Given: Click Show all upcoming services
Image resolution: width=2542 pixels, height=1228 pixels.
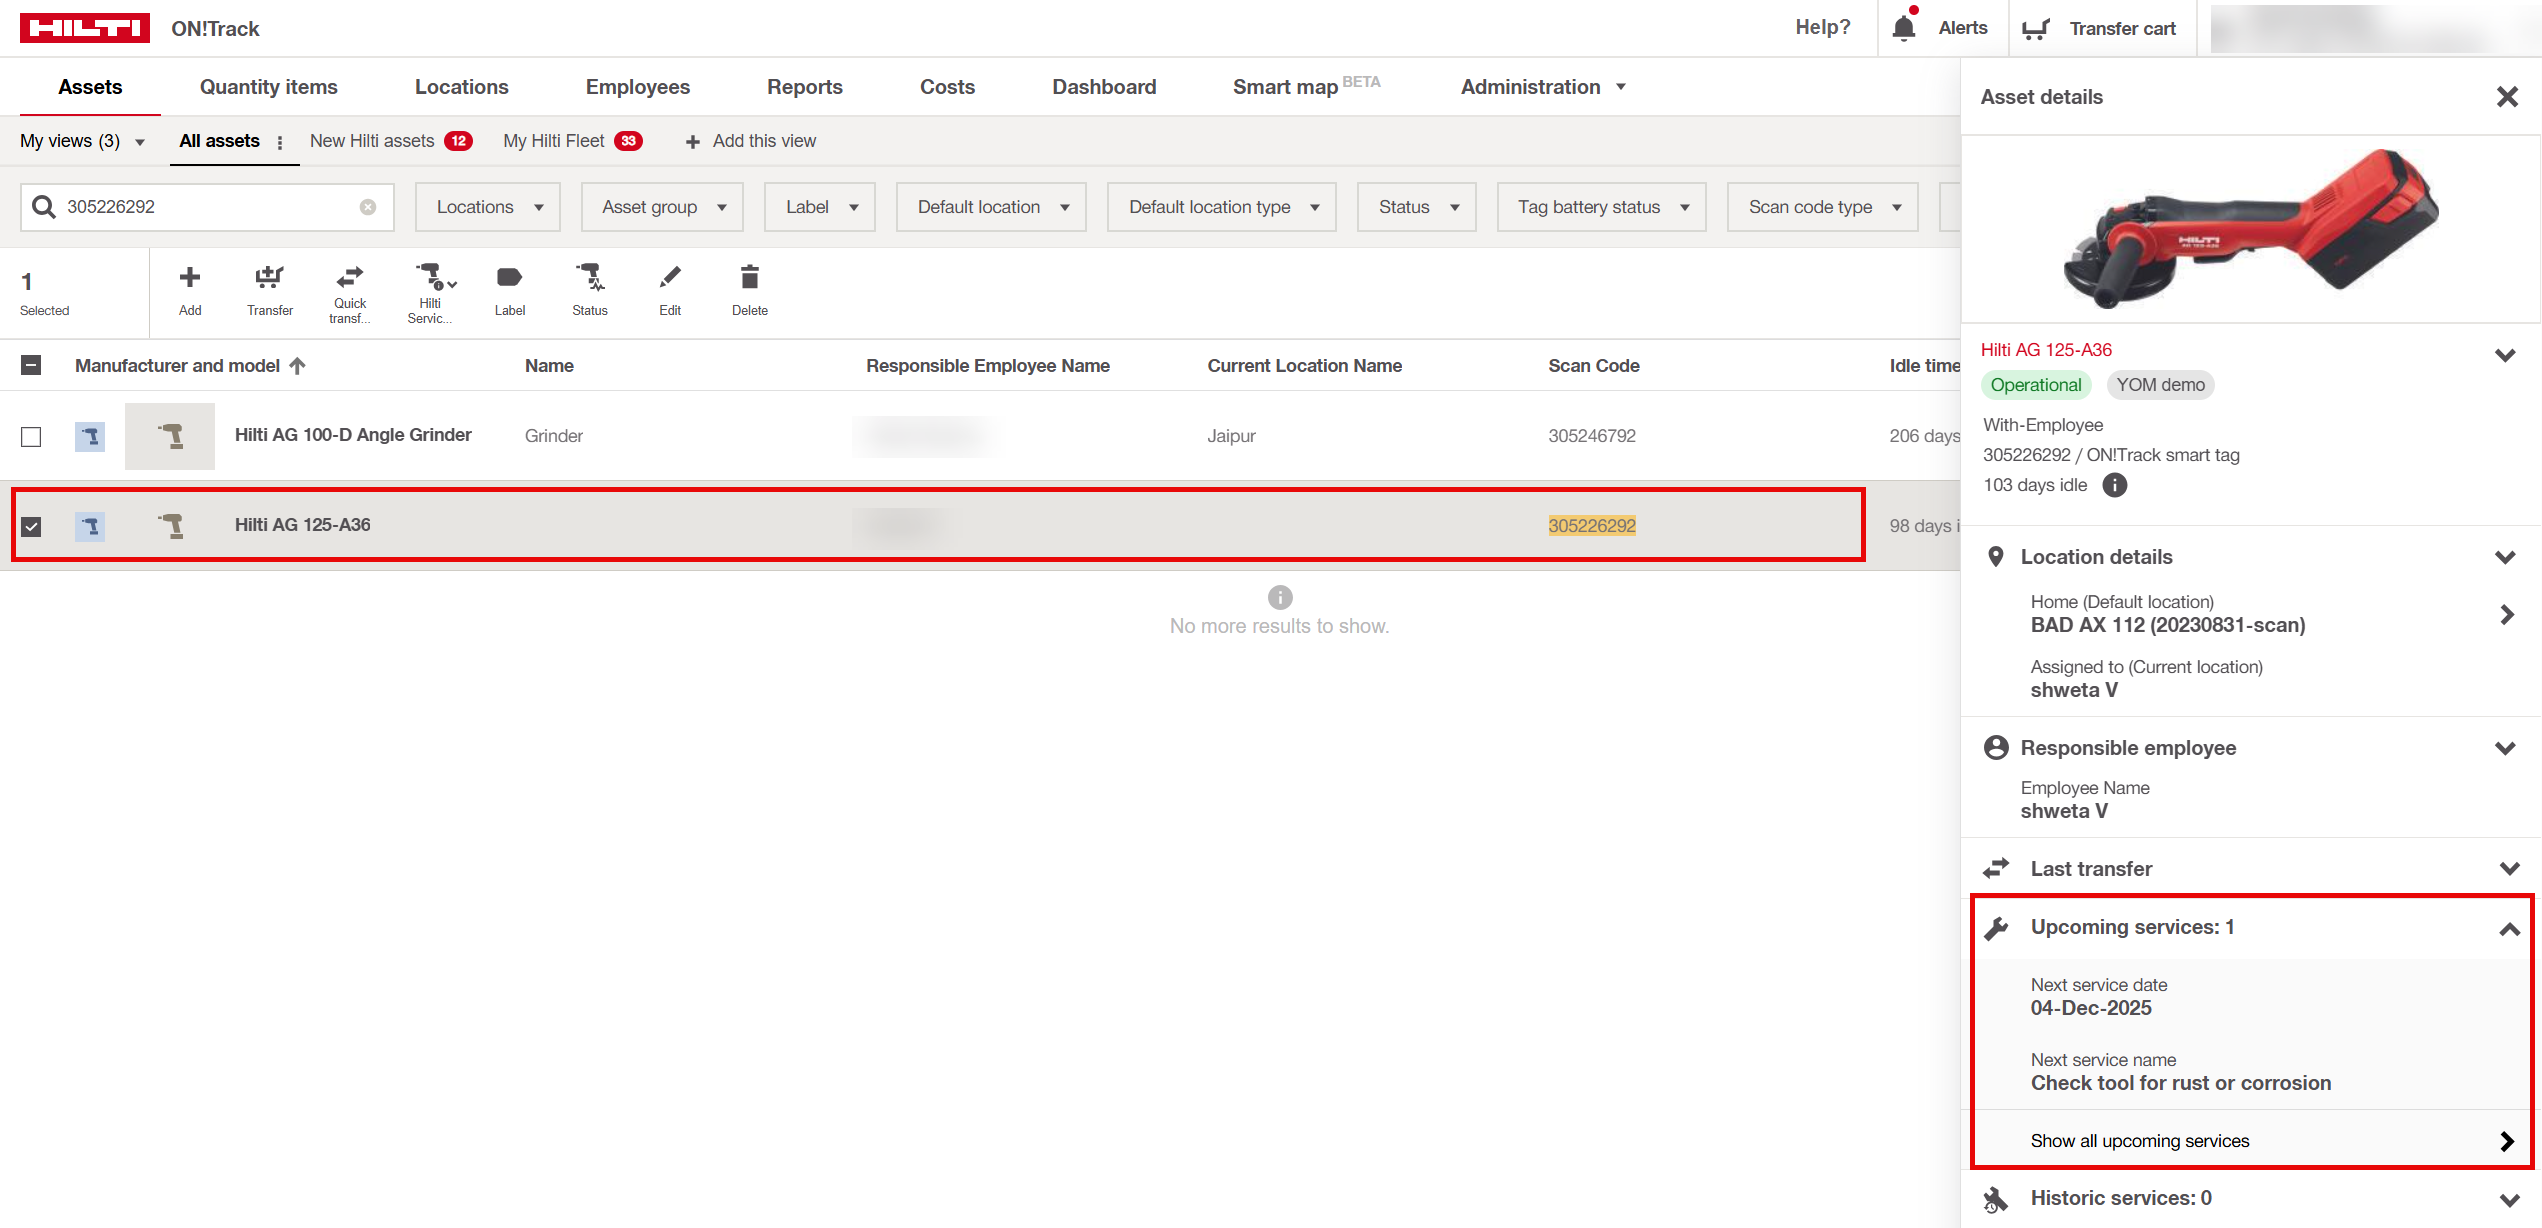Looking at the screenshot, I should pyautogui.click(x=2140, y=1140).
